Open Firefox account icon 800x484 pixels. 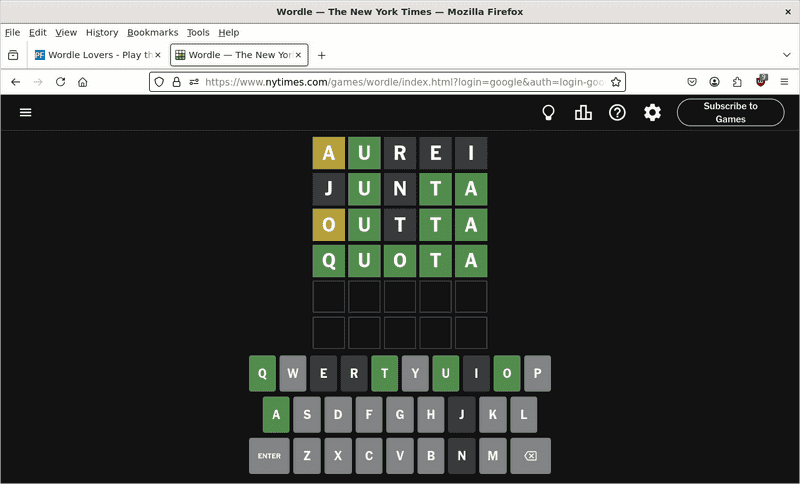tap(714, 82)
